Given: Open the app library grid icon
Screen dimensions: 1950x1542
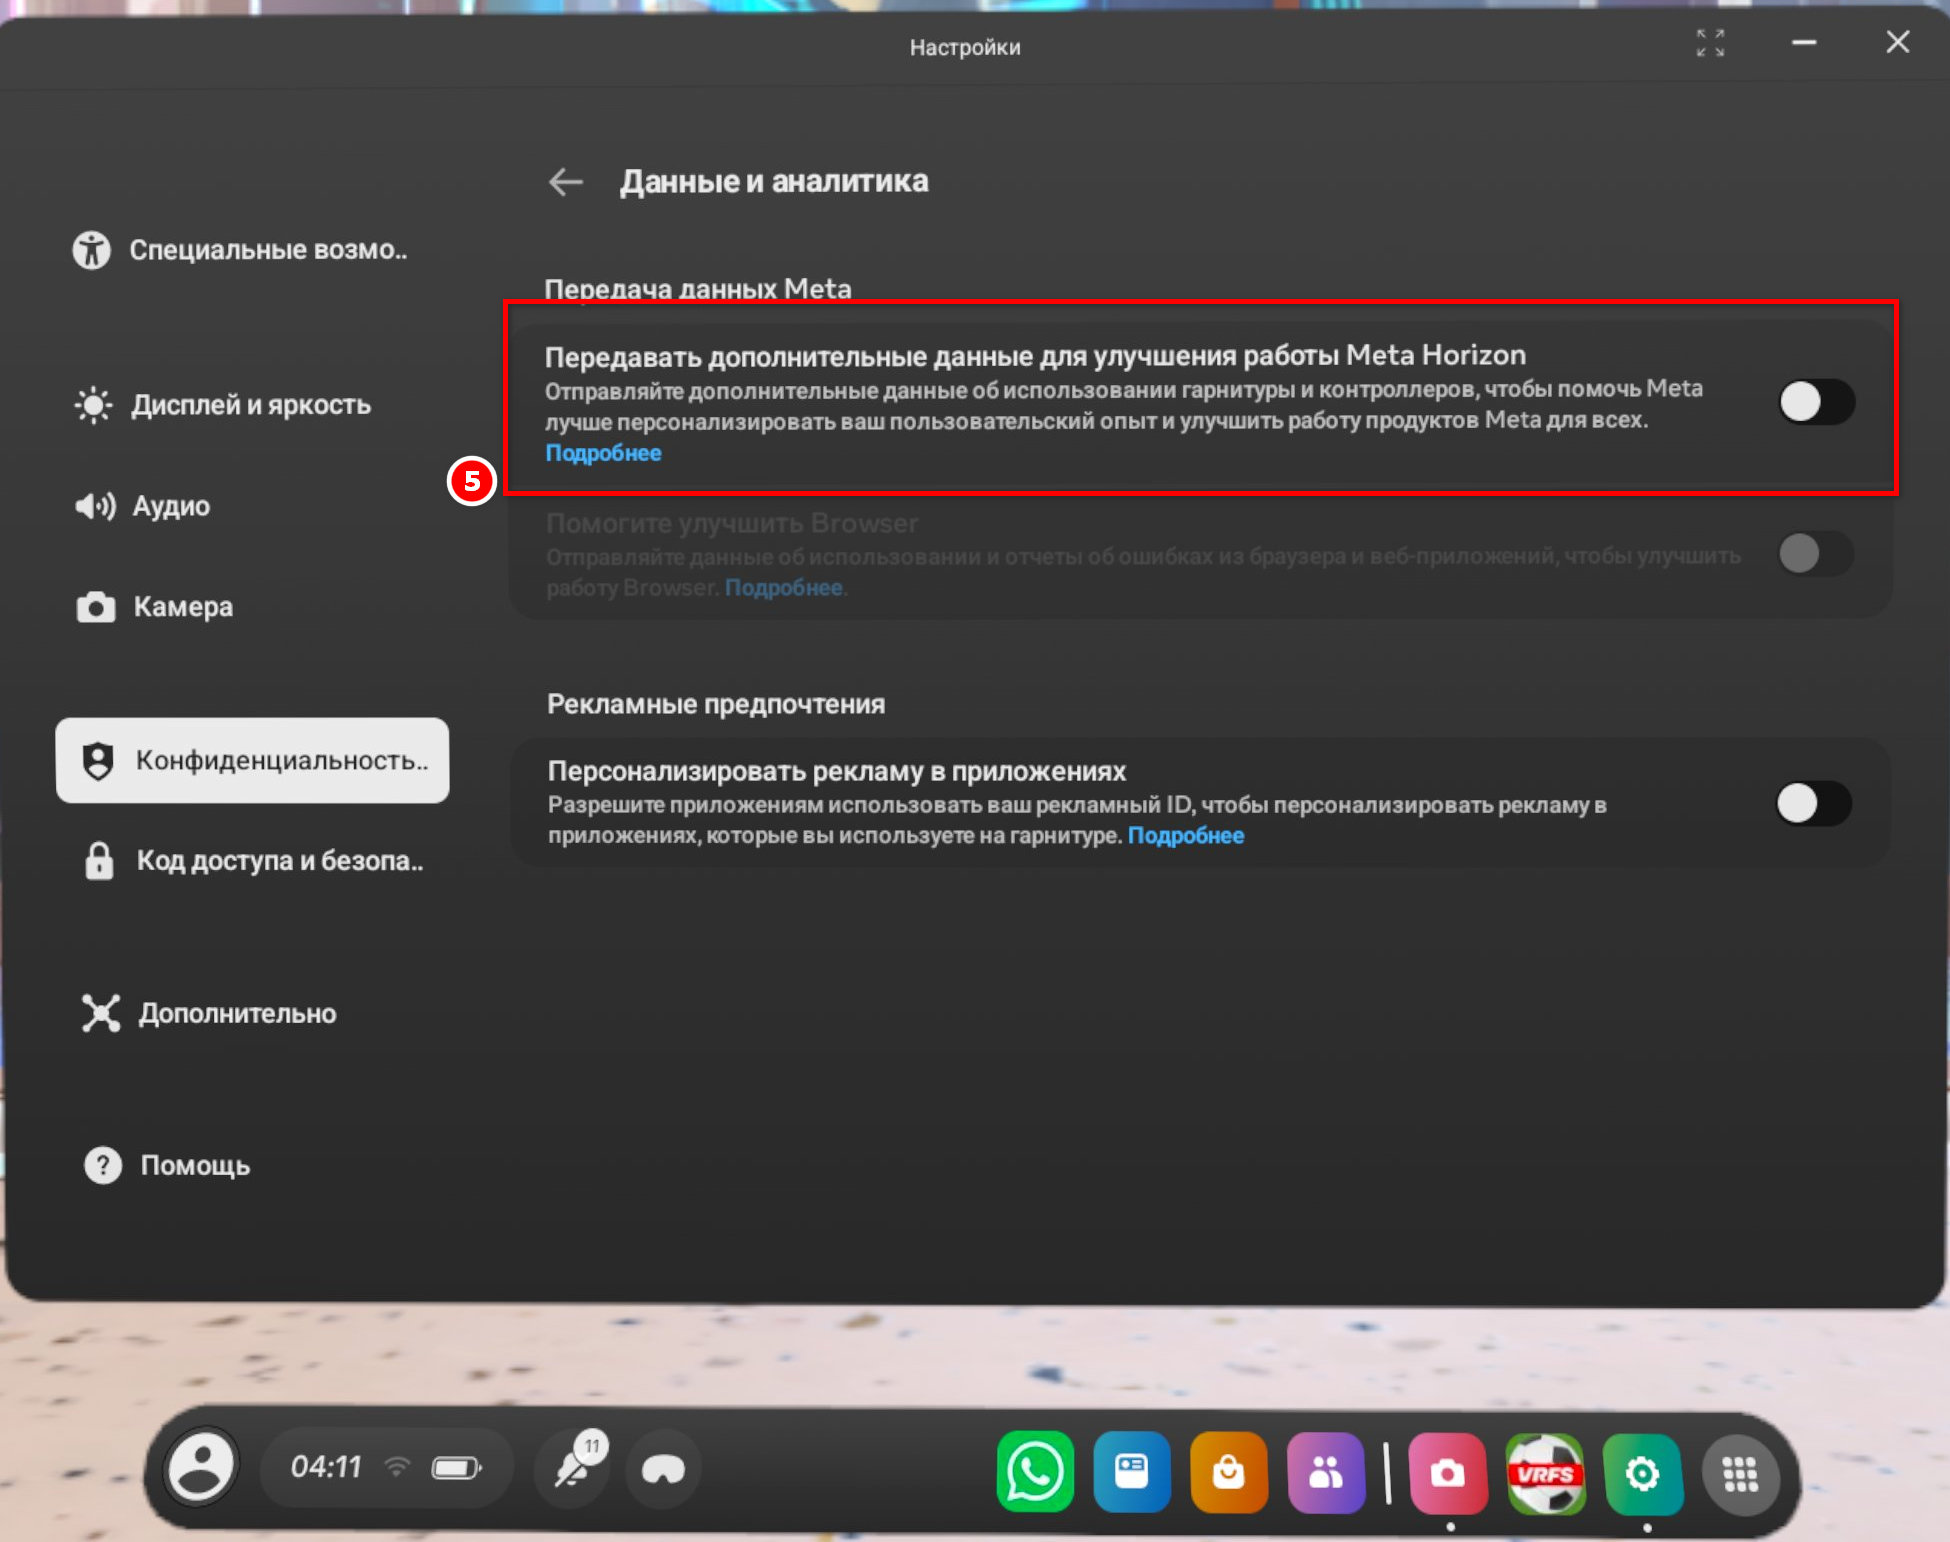Looking at the screenshot, I should pyautogui.click(x=1740, y=1474).
